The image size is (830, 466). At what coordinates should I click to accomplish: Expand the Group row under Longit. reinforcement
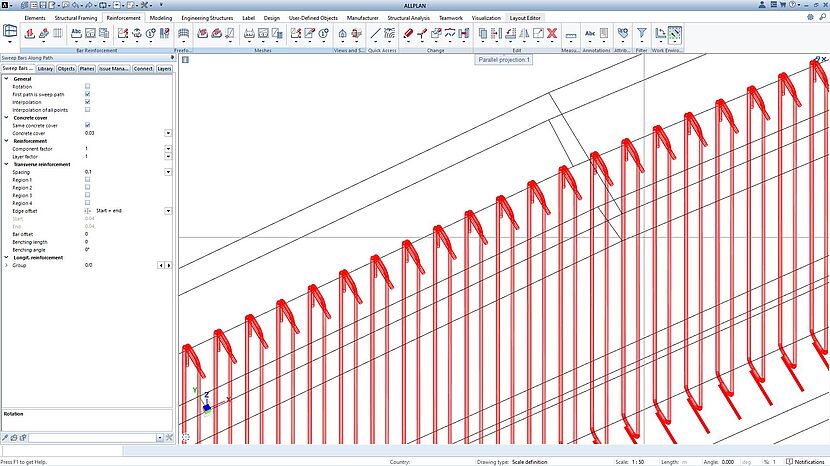pyautogui.click(x=6, y=265)
